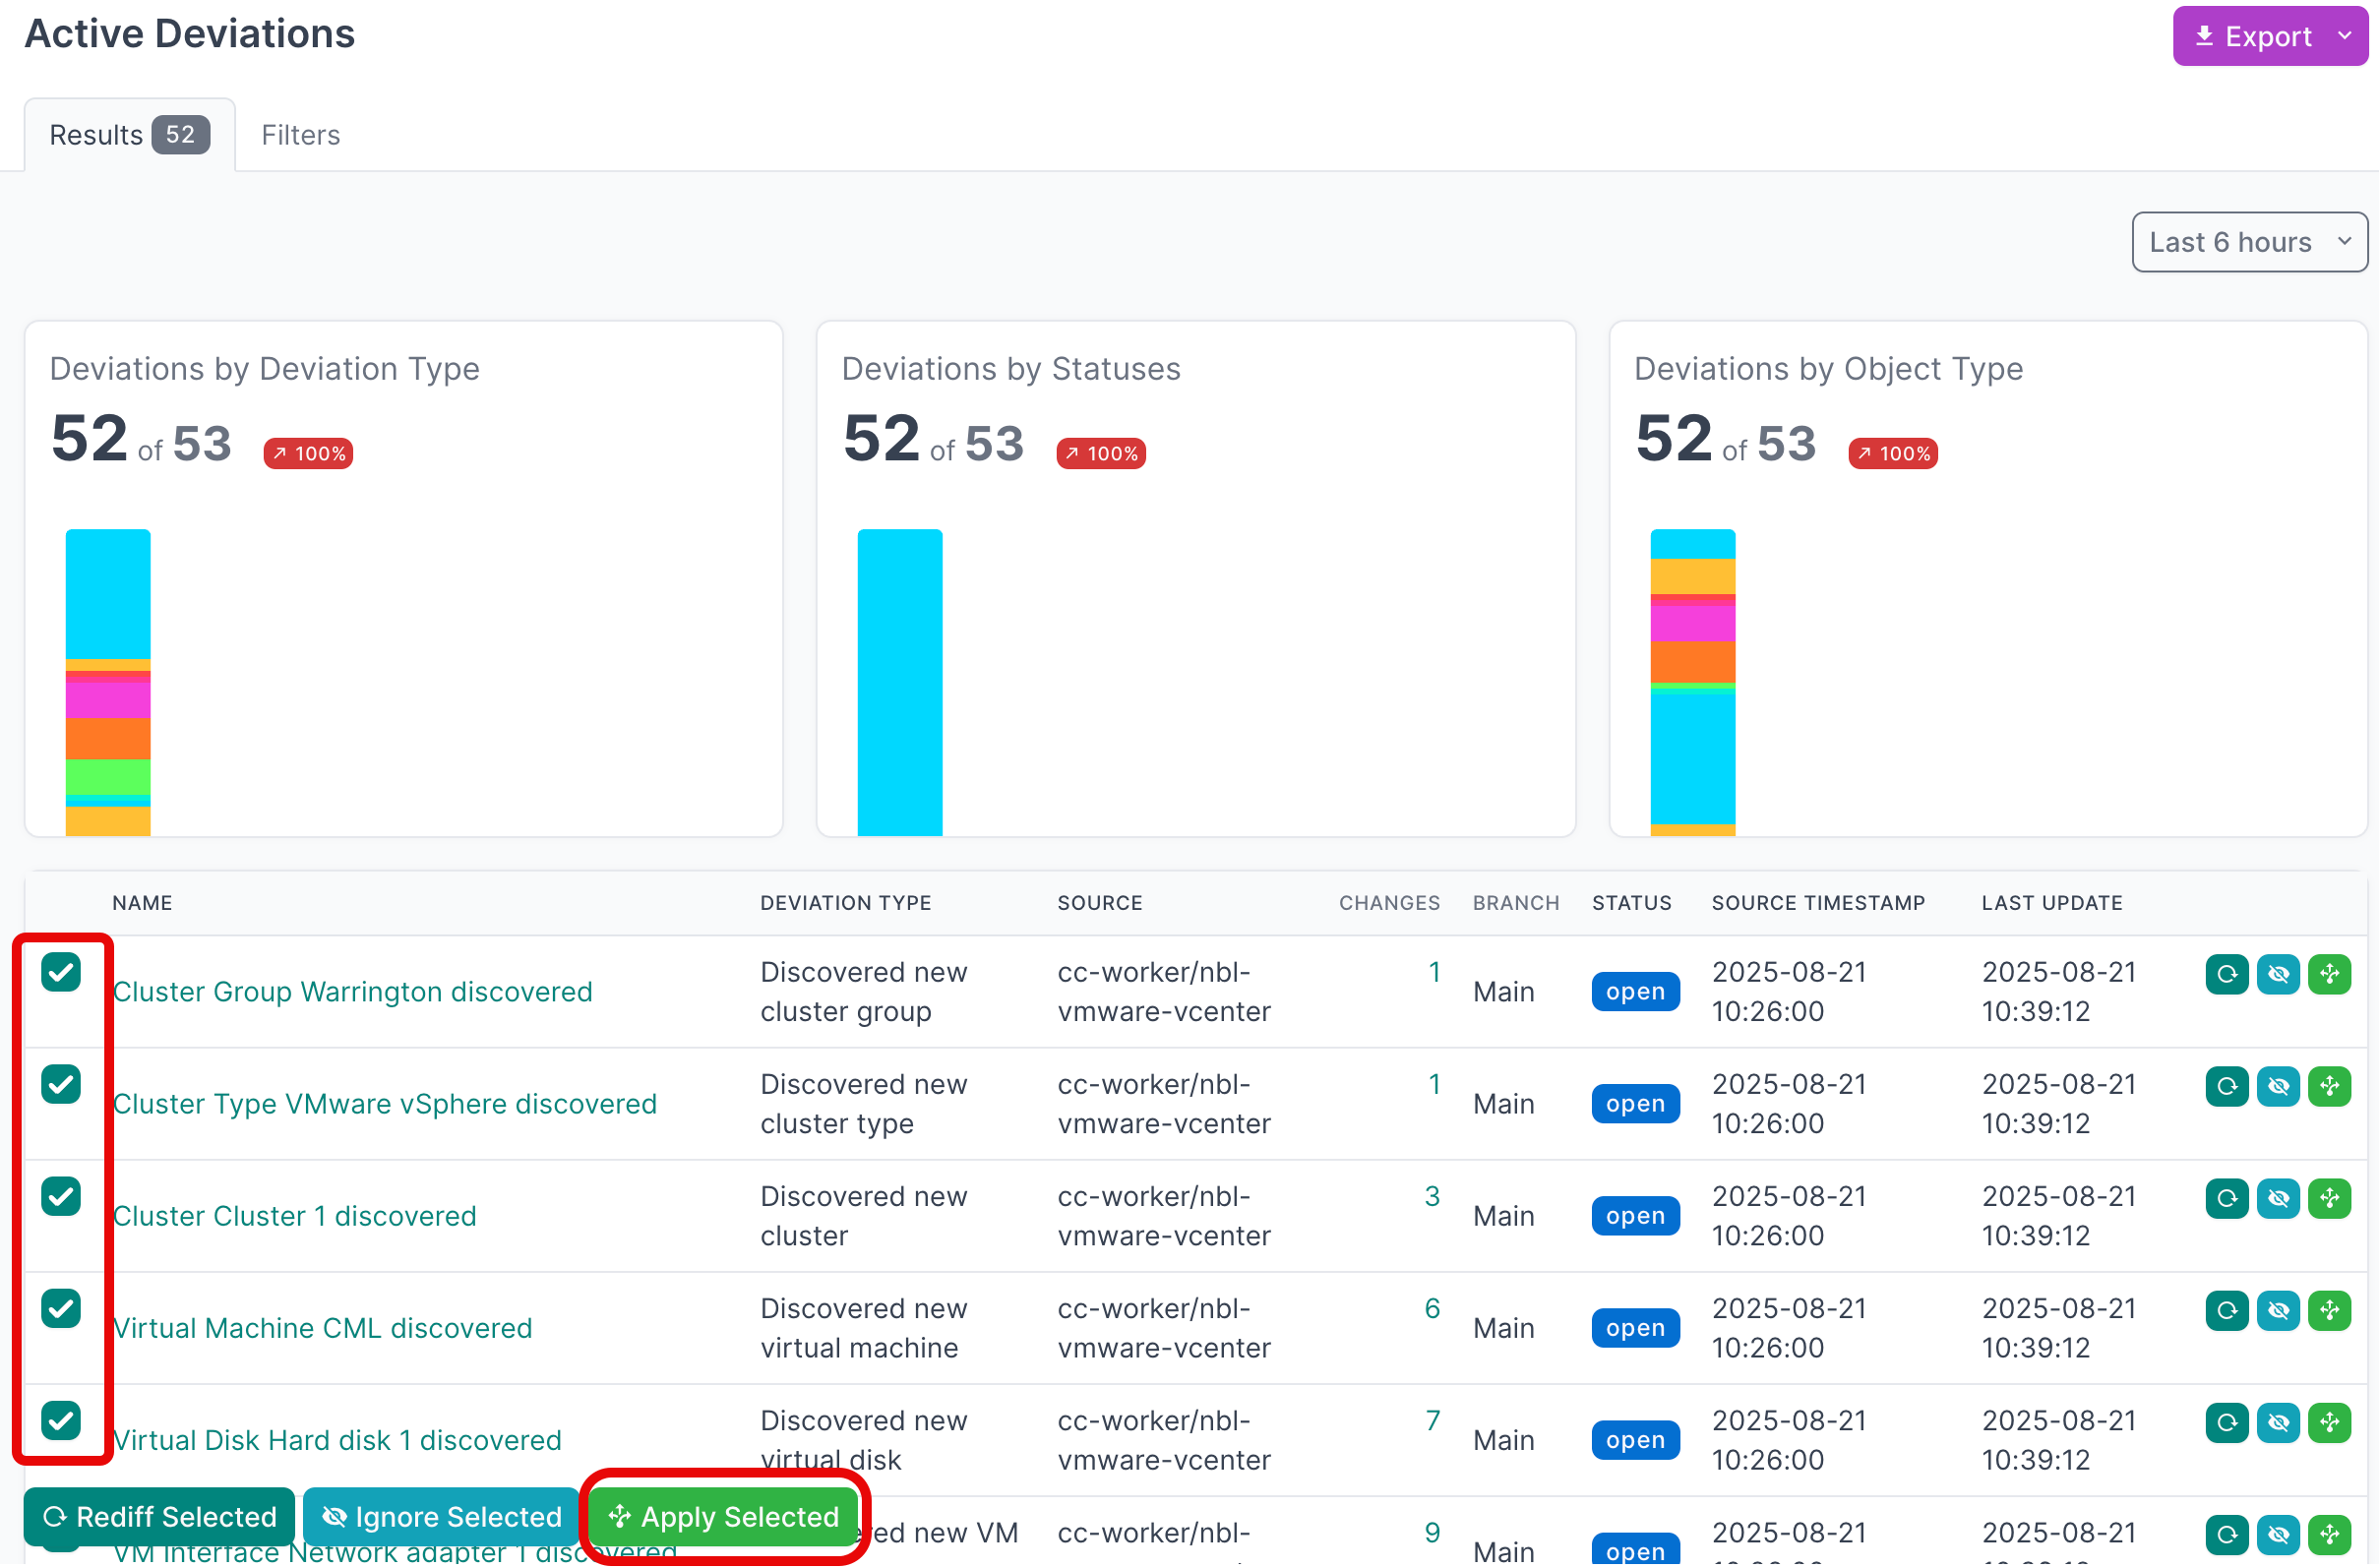This screenshot has height=1568, width=2379.
Task: Click ignore icon for Cluster Group Warrington row
Action: click(2278, 974)
